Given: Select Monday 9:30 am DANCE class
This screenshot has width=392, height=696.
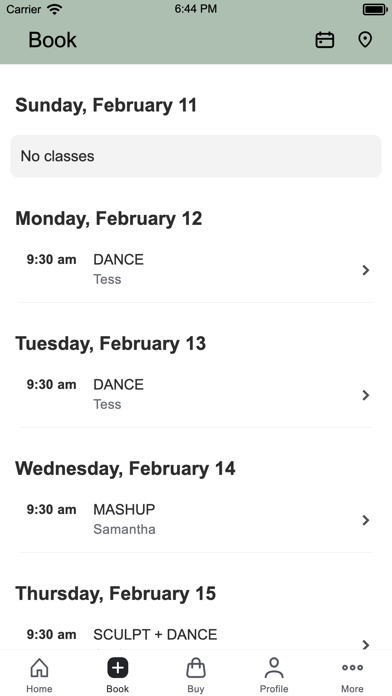Looking at the screenshot, I should 196,270.
